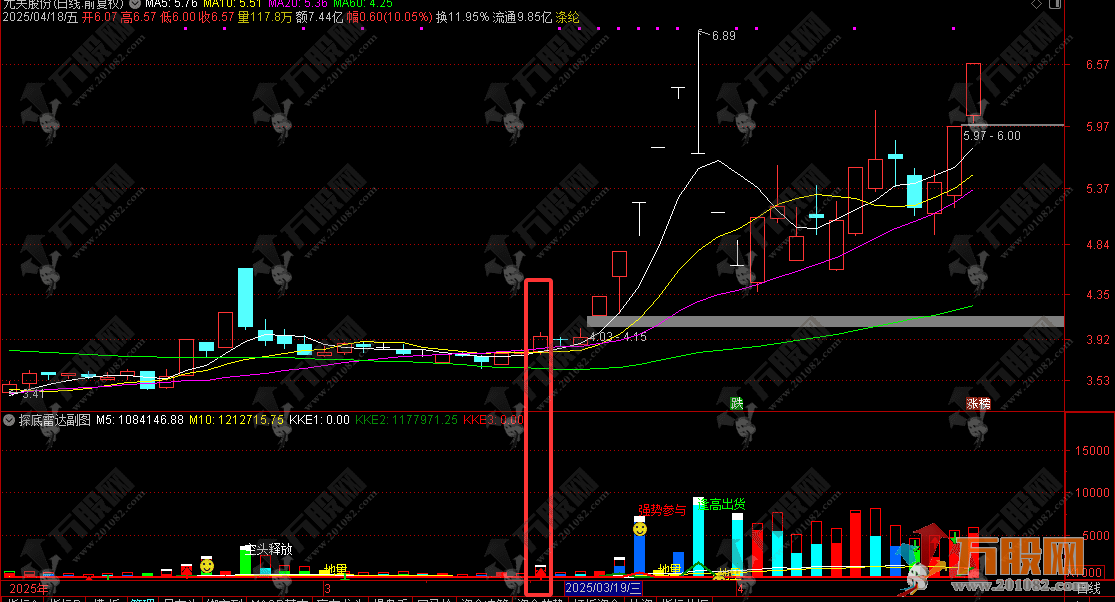Image resolution: width=1115 pixels, height=602 pixels.
Task: Click the 探底雷达副图 indicator title
Action: (x=55, y=420)
